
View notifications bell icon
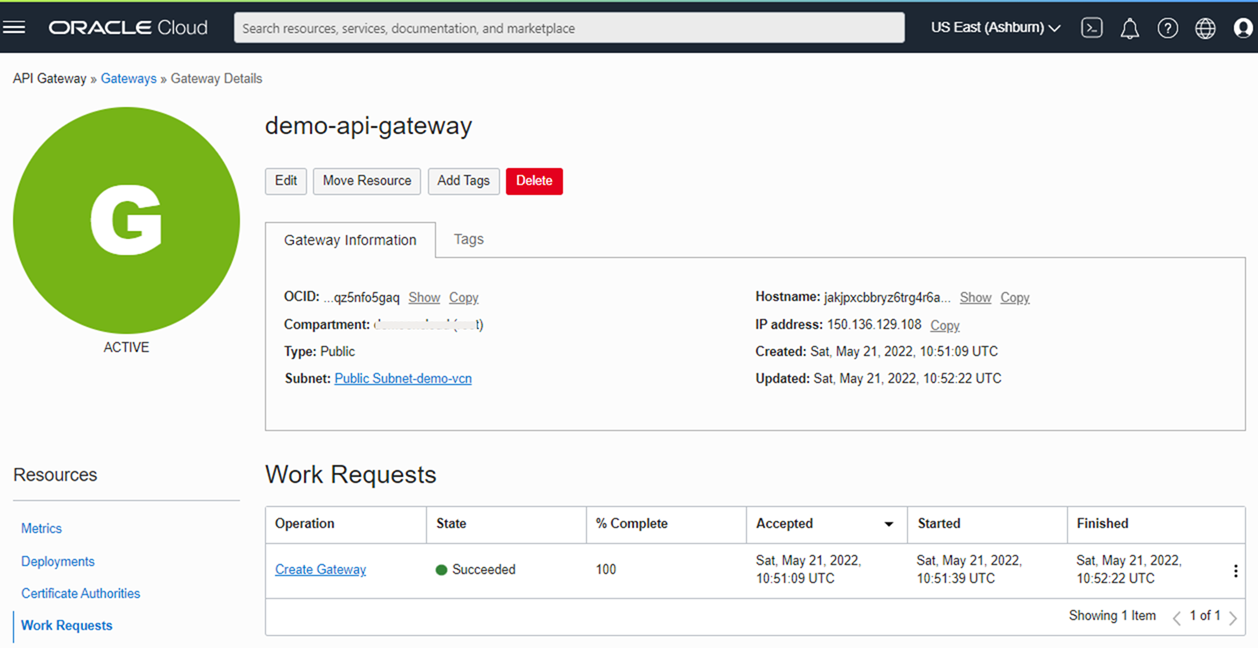[x=1129, y=28]
